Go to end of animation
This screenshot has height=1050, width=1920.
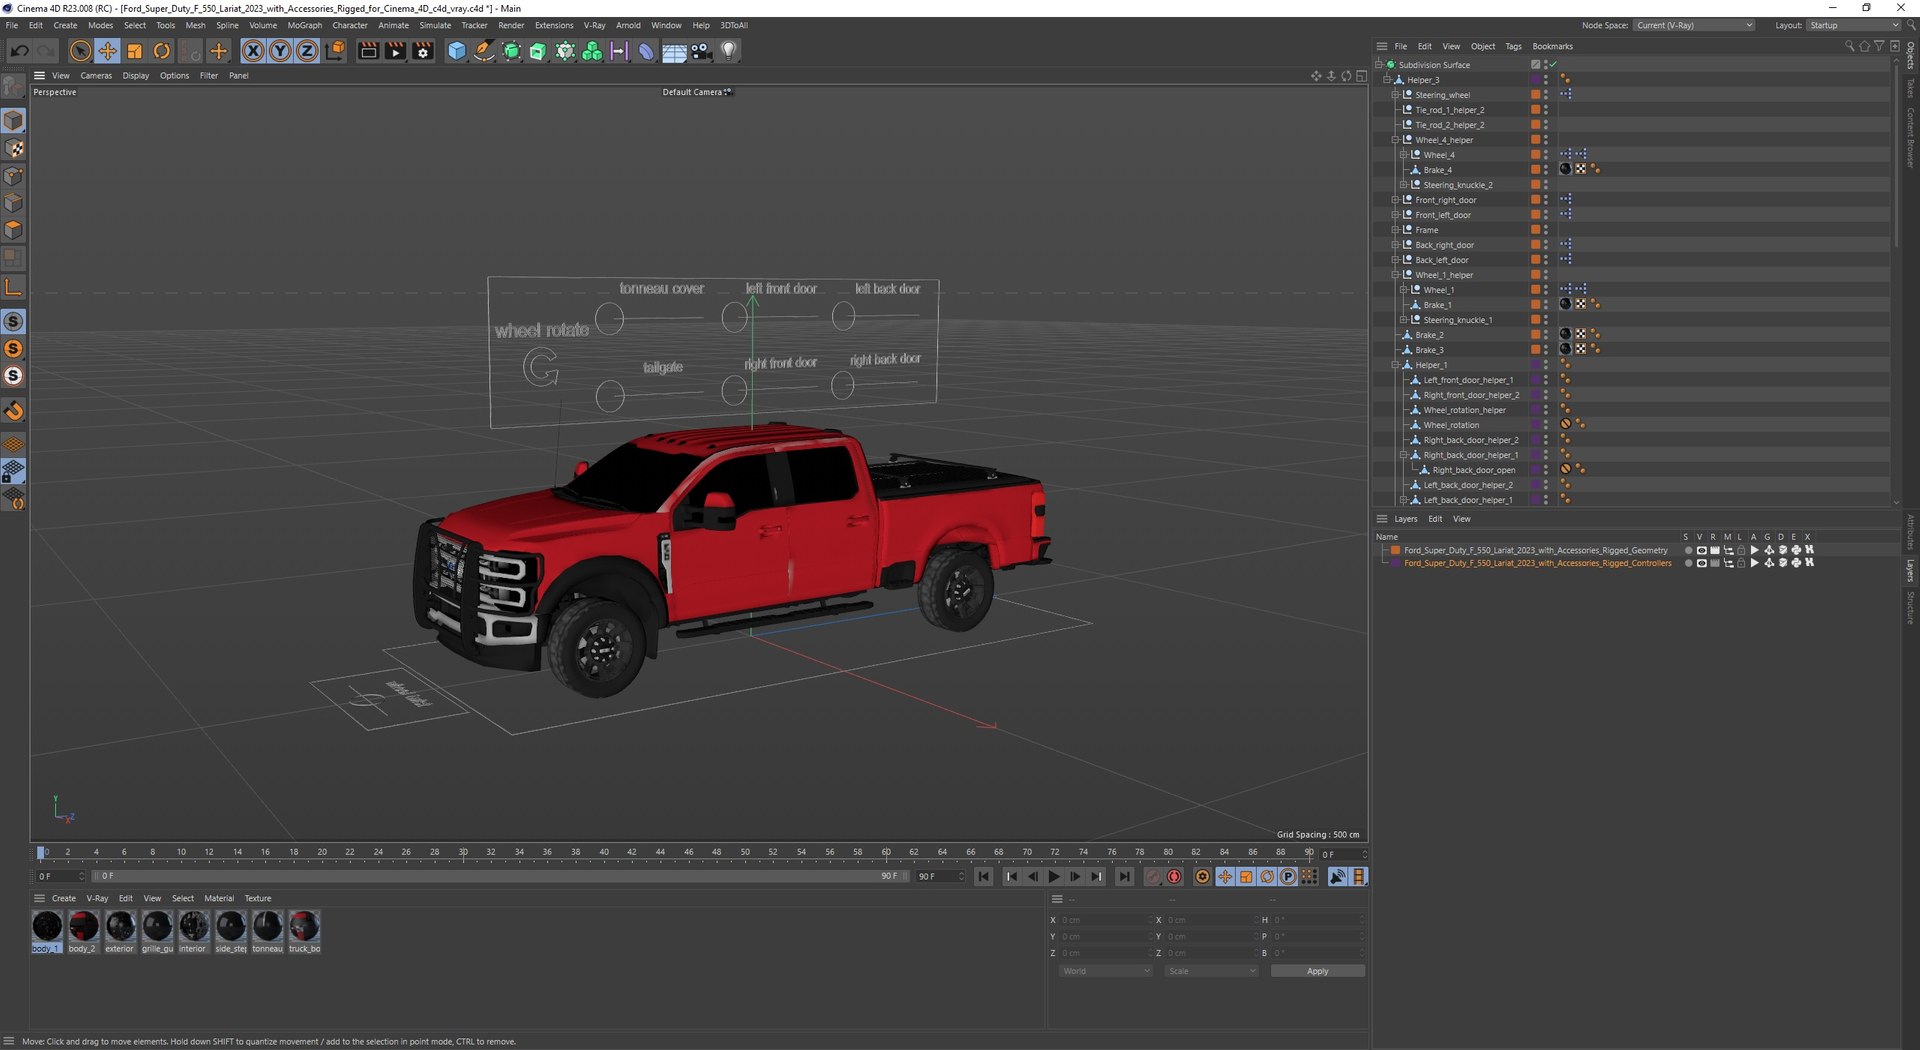tap(1125, 877)
